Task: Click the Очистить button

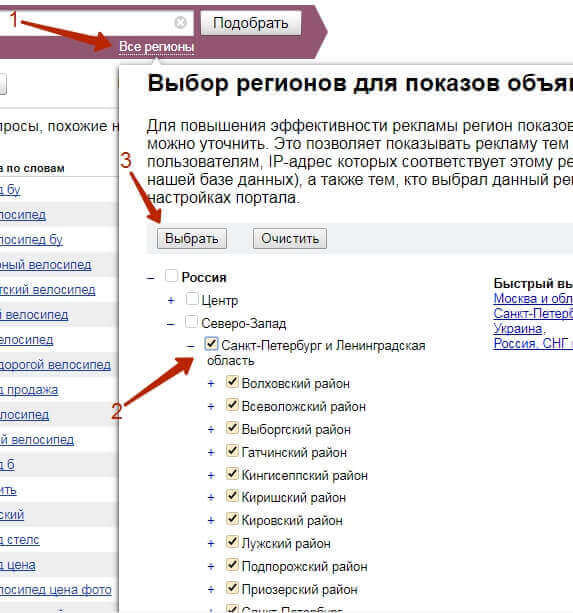Action: pyautogui.click(x=290, y=238)
